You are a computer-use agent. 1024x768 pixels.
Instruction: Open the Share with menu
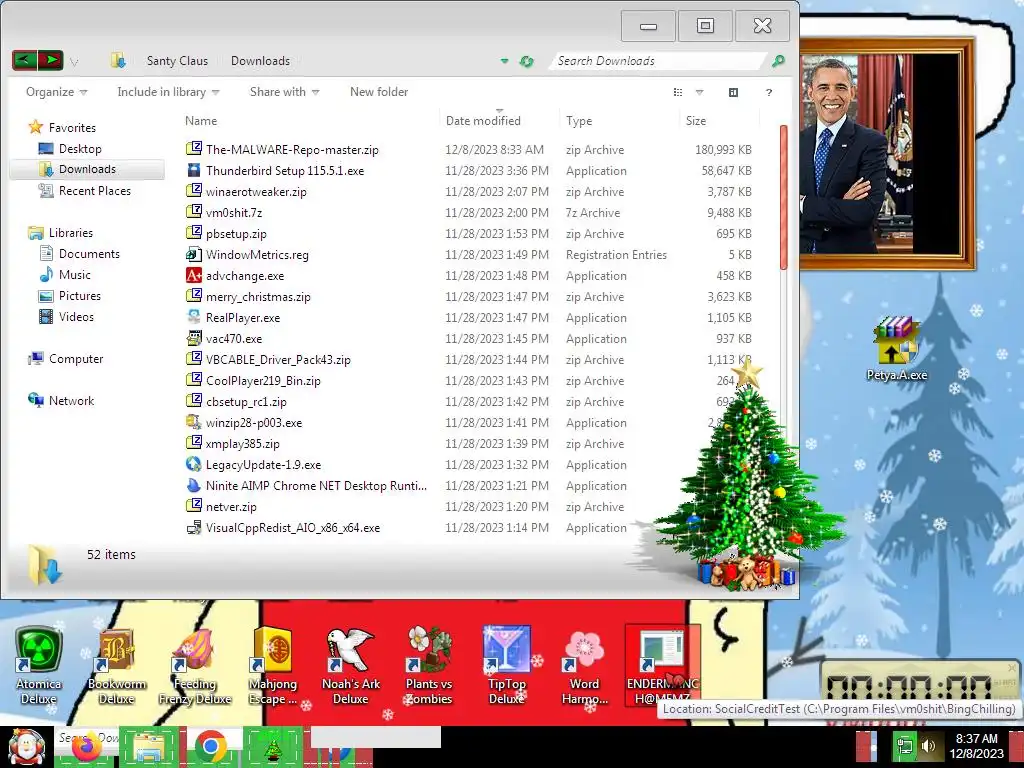point(284,92)
